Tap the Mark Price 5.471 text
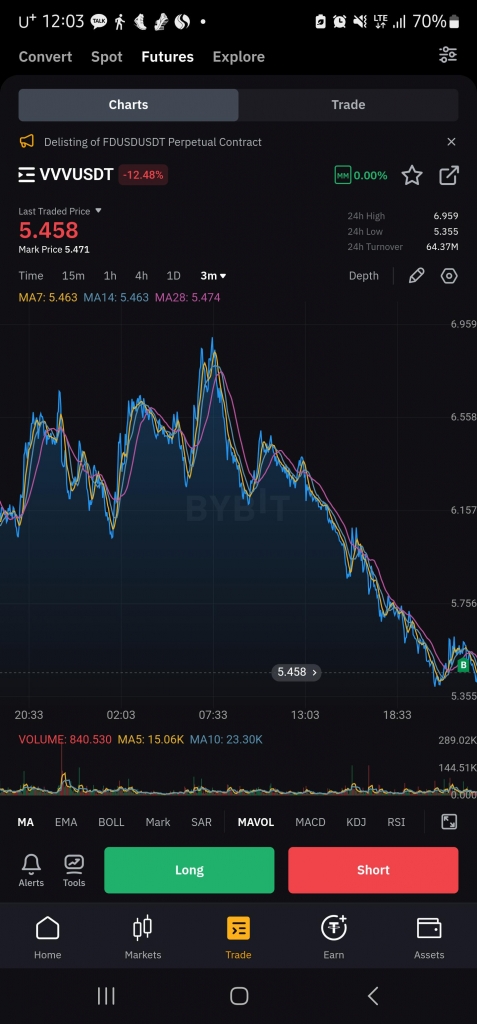This screenshot has width=477, height=1024. (54, 249)
